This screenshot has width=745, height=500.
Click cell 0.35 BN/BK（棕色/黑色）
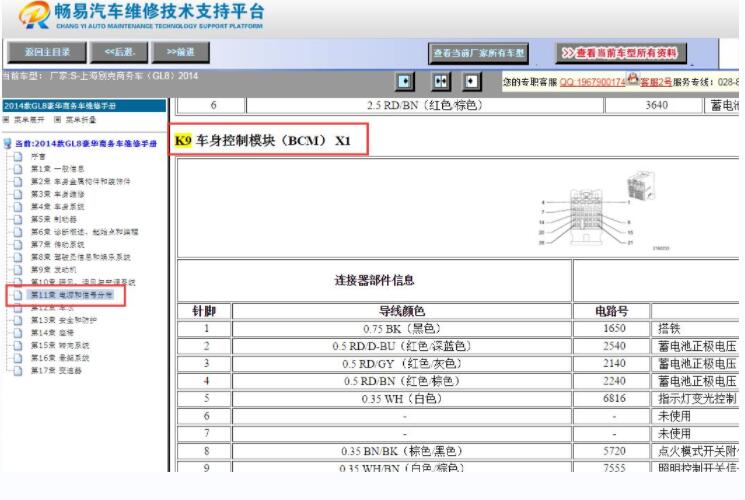401,451
